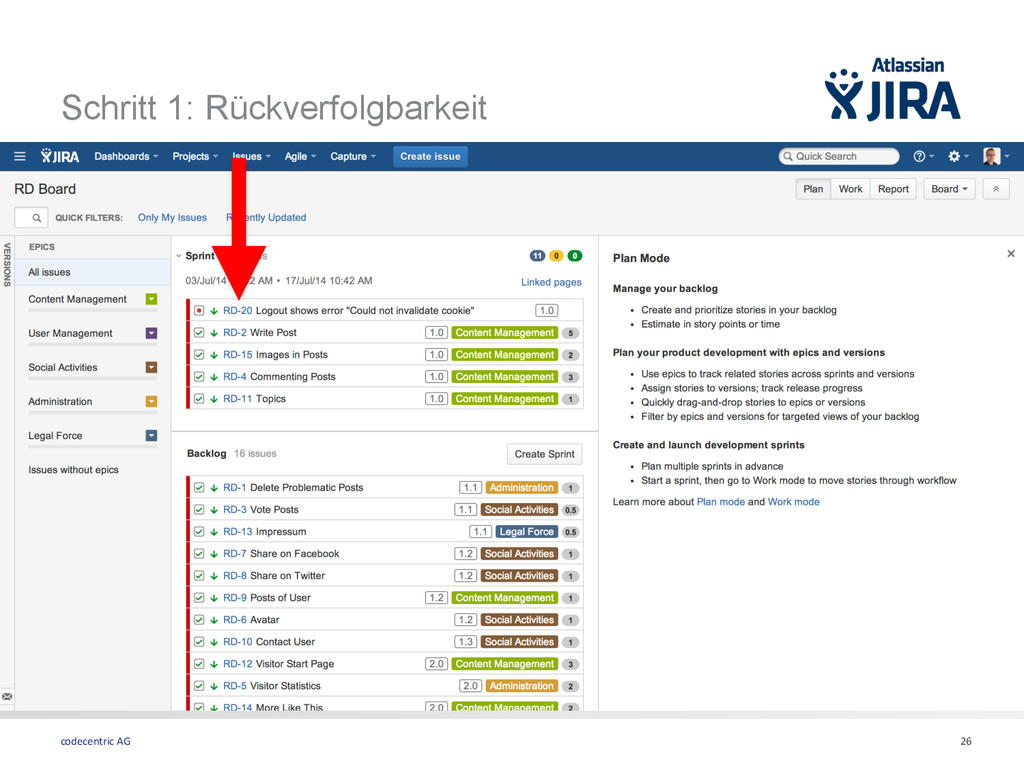Screen dimensions: 1024x768
Task: Open the User Management epic color dropdown
Action: point(152,333)
